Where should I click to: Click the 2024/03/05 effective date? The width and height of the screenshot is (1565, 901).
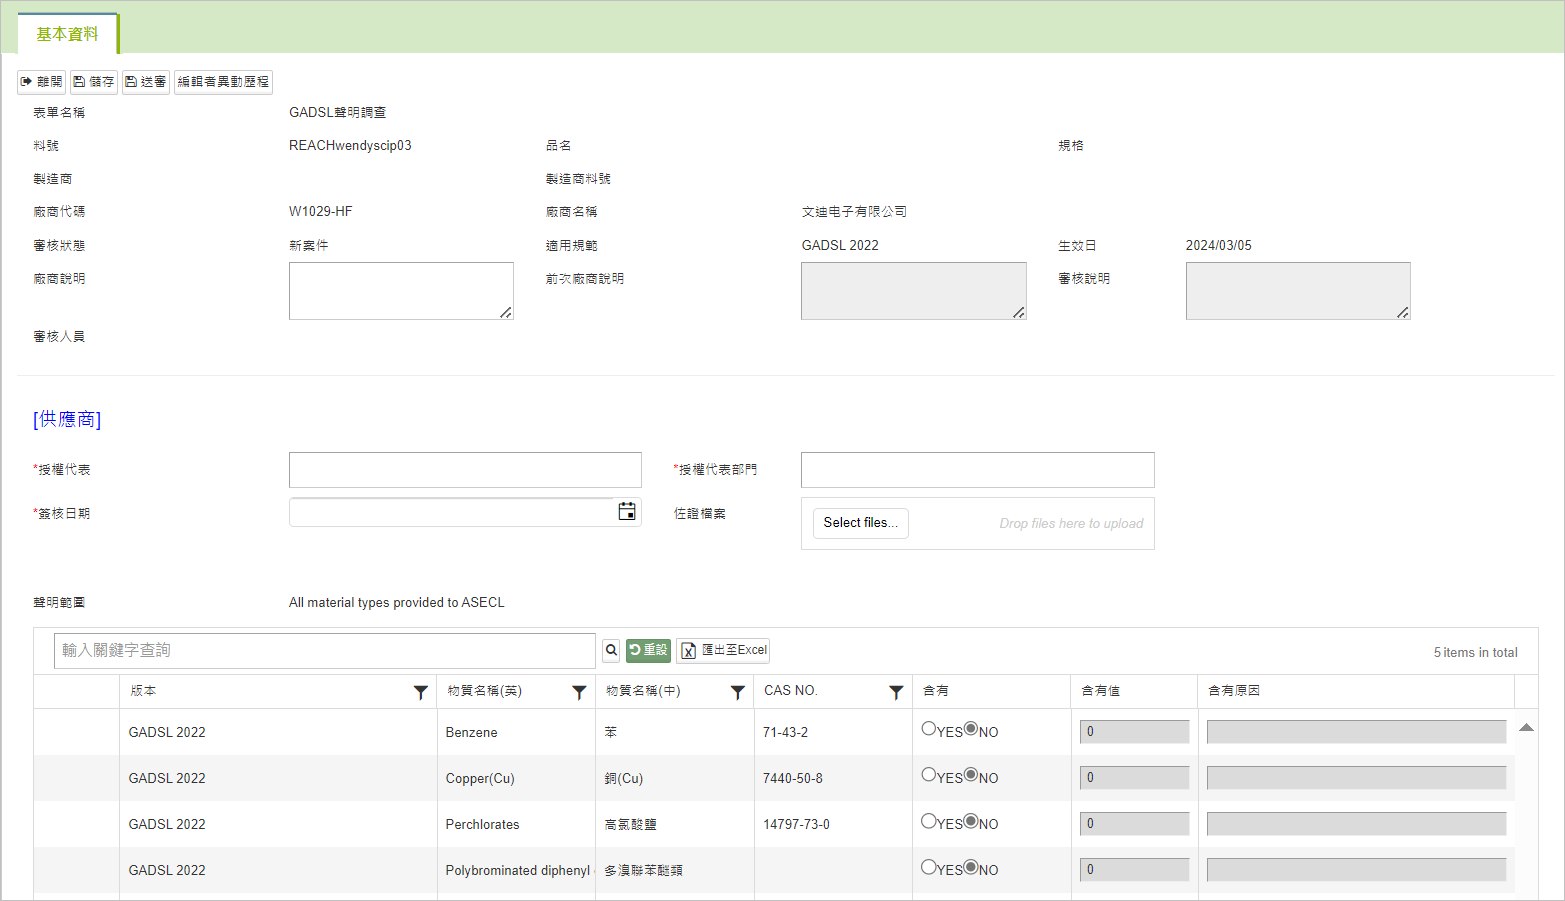1218,245
